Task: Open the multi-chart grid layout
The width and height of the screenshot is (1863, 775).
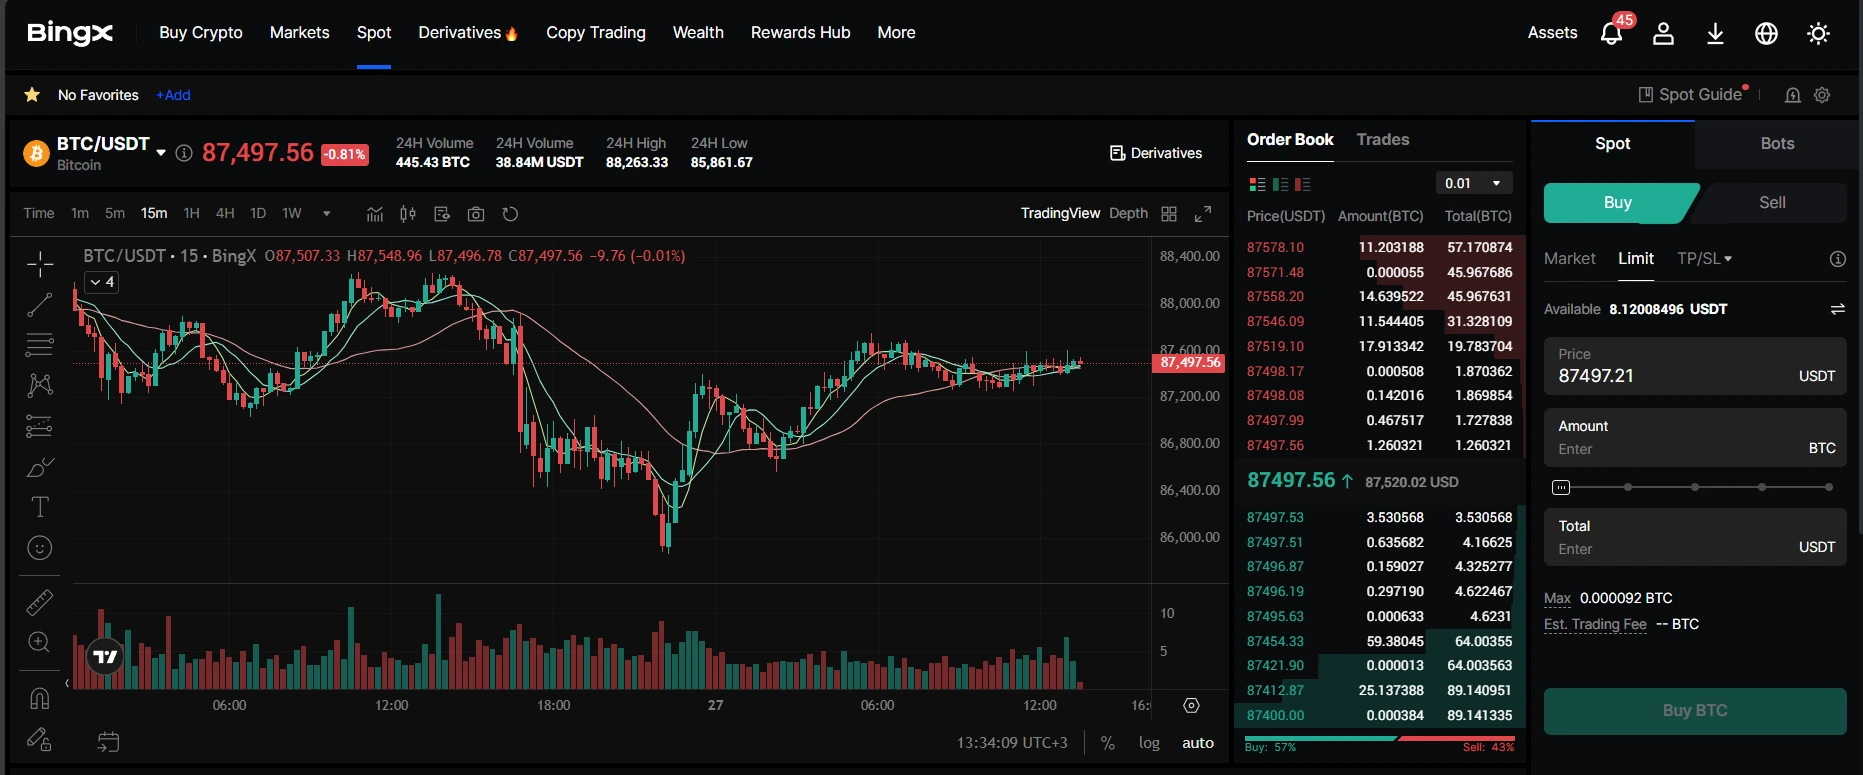Action: pyautogui.click(x=1169, y=214)
